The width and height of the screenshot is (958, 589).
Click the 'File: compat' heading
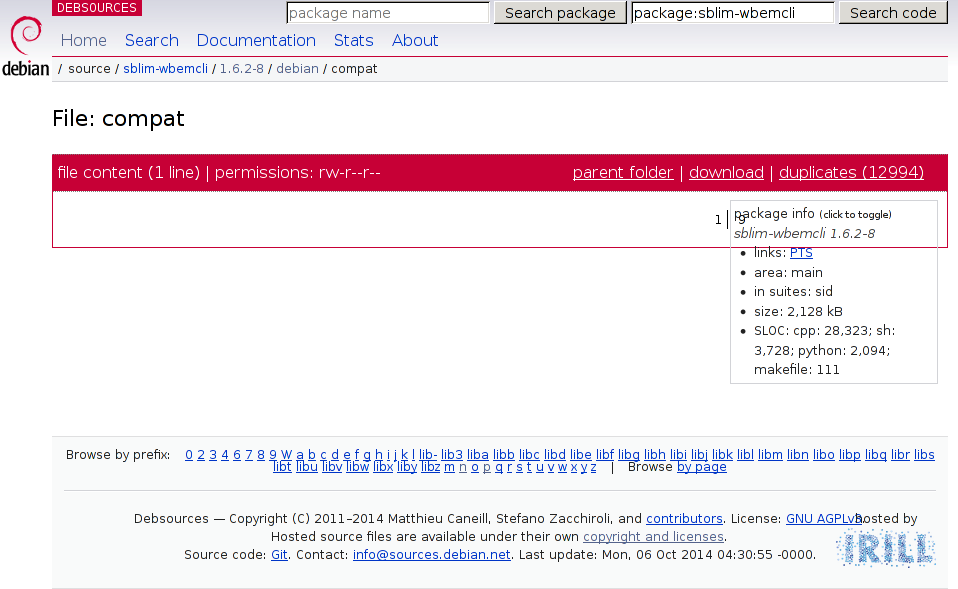(x=118, y=119)
